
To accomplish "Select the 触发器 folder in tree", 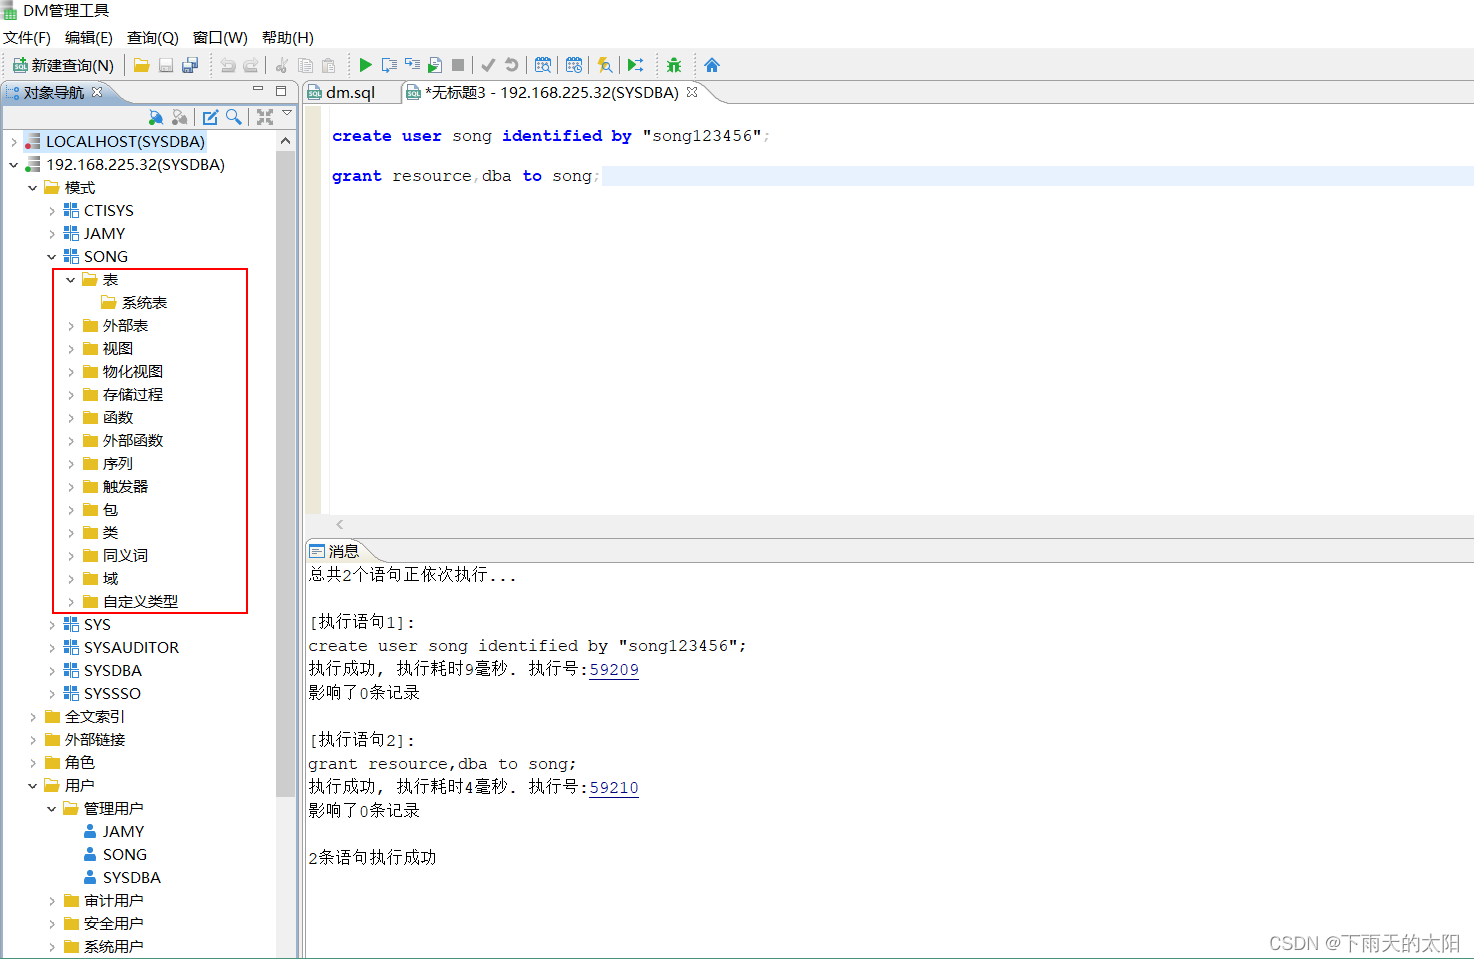I will 115,487.
